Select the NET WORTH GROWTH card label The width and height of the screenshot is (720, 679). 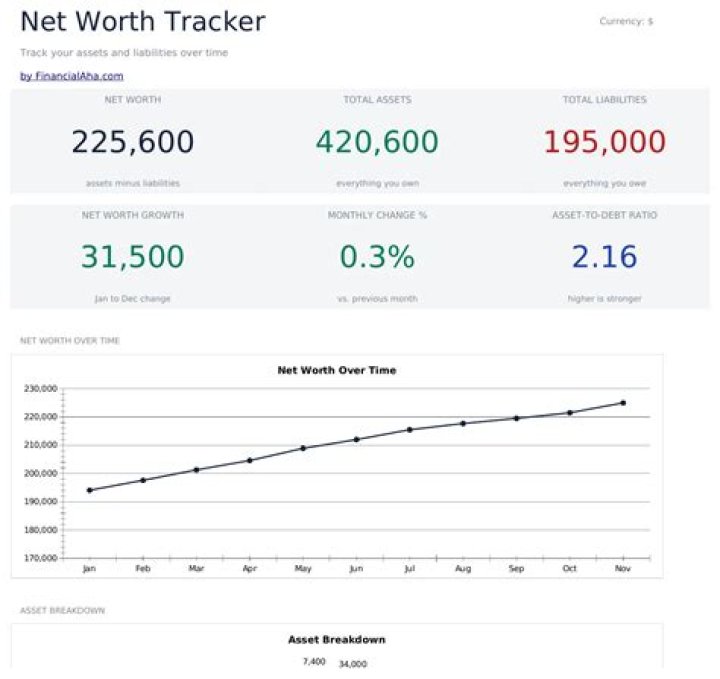tap(133, 215)
